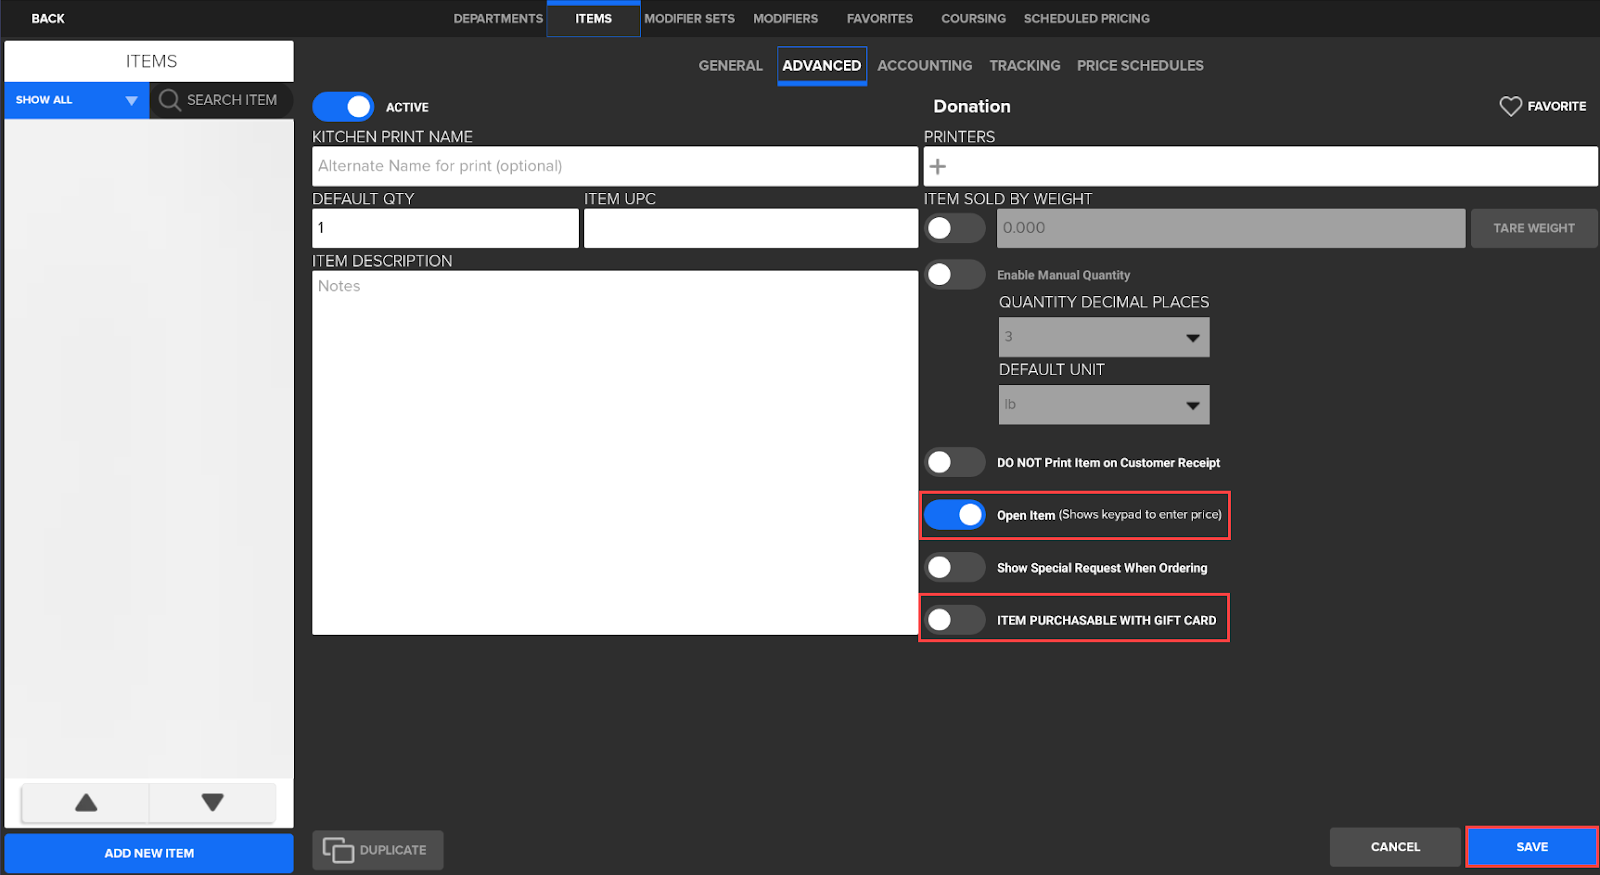Click the up arrow in items list

tap(86, 802)
